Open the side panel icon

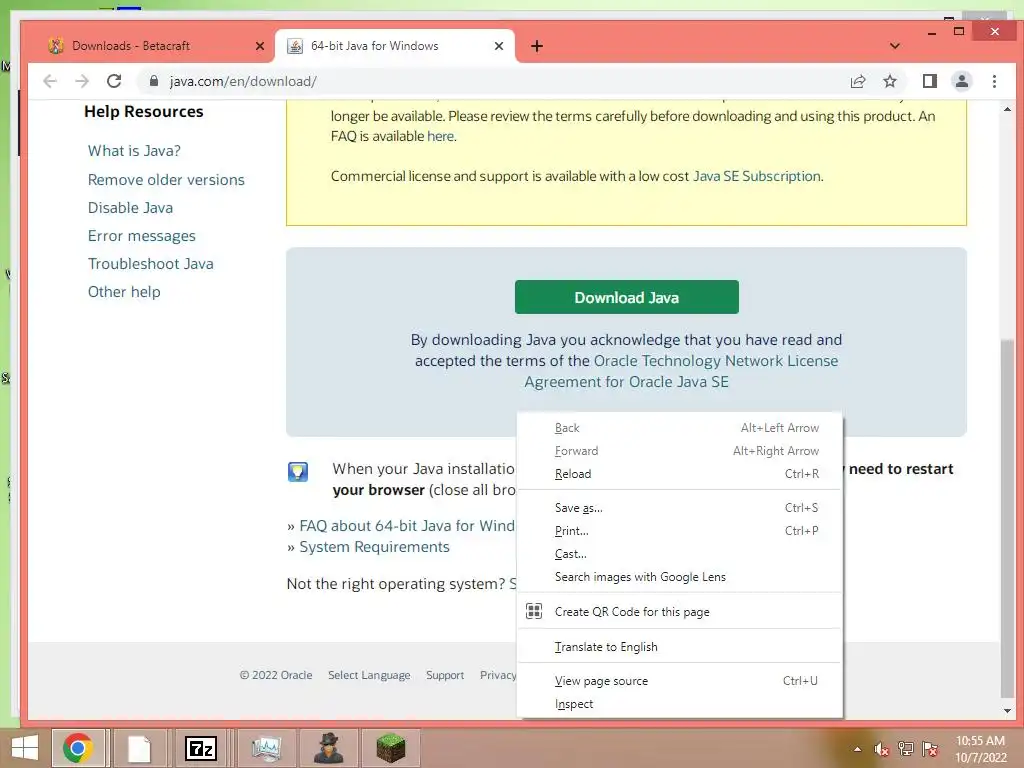pyautogui.click(x=929, y=81)
